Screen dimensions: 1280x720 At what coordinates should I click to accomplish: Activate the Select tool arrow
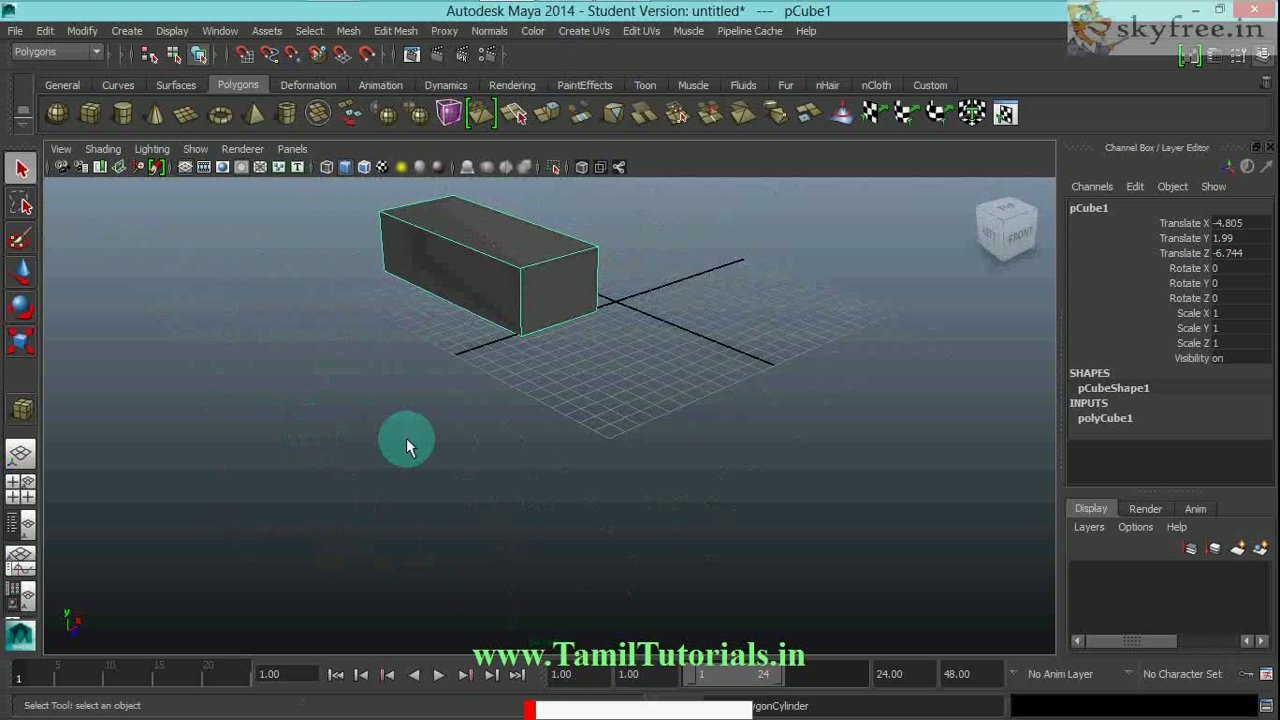(21, 169)
